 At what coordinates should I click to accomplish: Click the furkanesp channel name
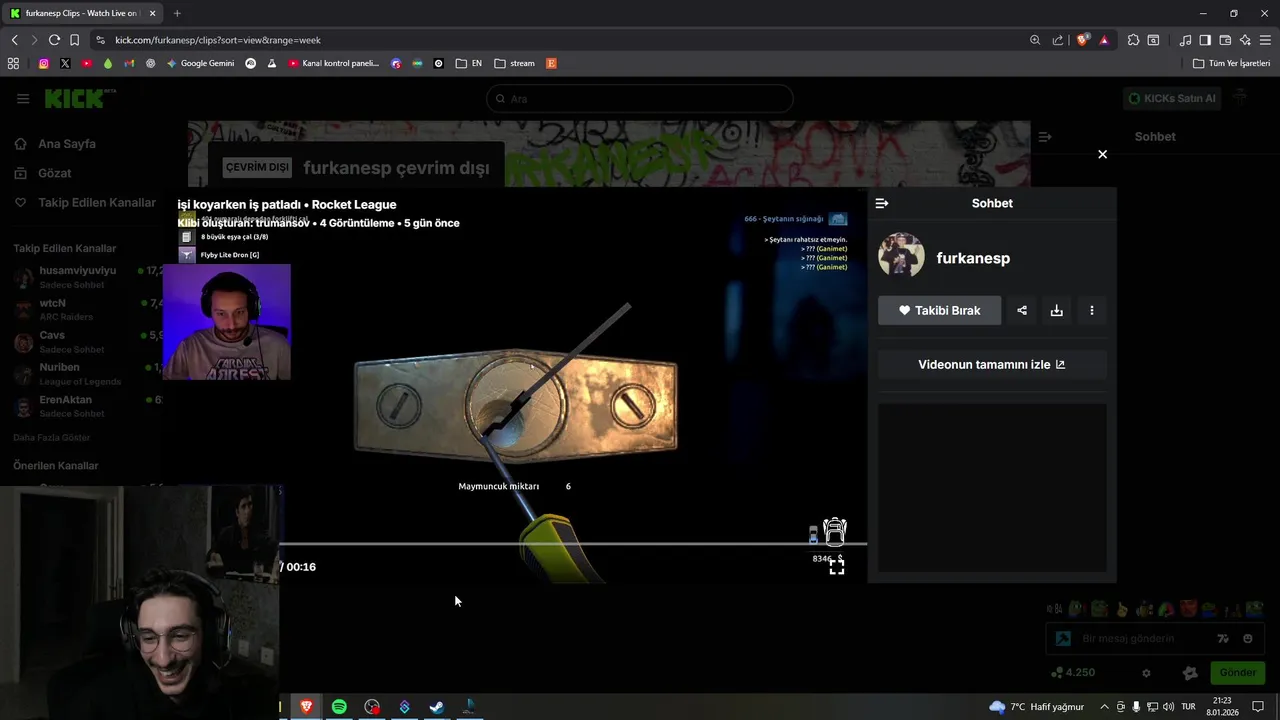tap(973, 258)
